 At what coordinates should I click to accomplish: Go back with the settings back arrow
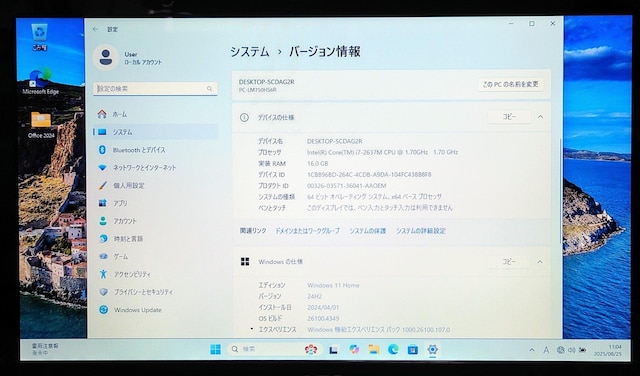[95, 29]
